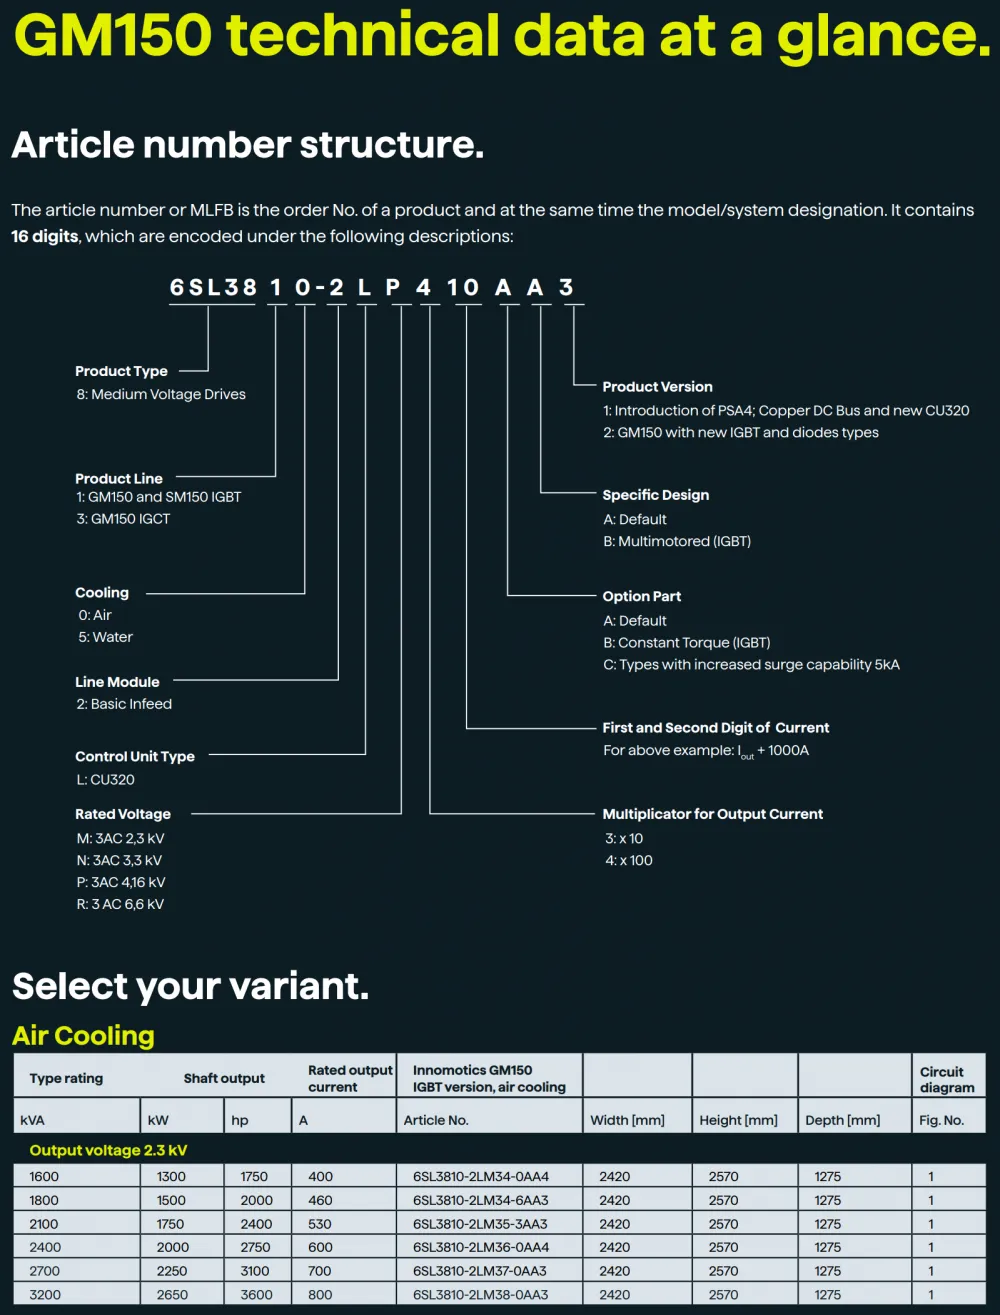The width and height of the screenshot is (1000, 1315).
Task: Click the 'Article No.' column header
Action: (x=436, y=1120)
